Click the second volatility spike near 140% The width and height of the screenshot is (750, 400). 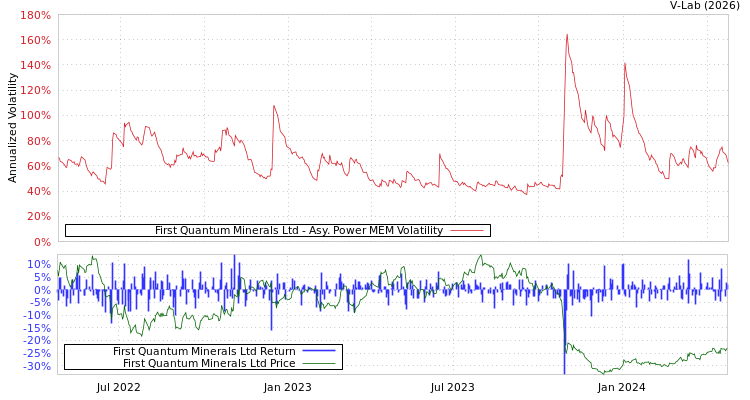click(x=625, y=64)
